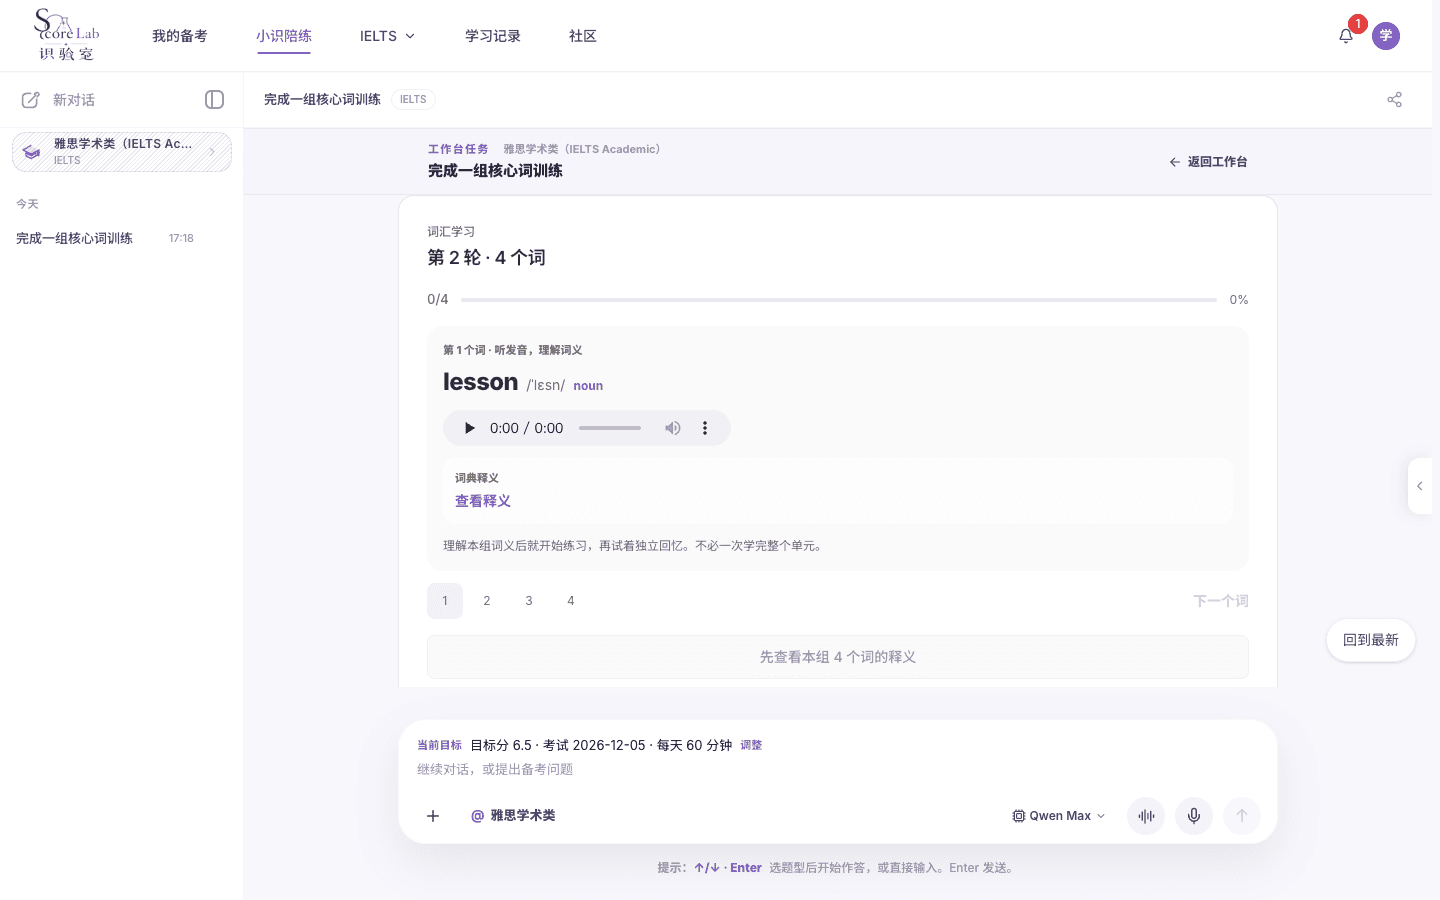Click the voice waveform button

[1146, 816]
